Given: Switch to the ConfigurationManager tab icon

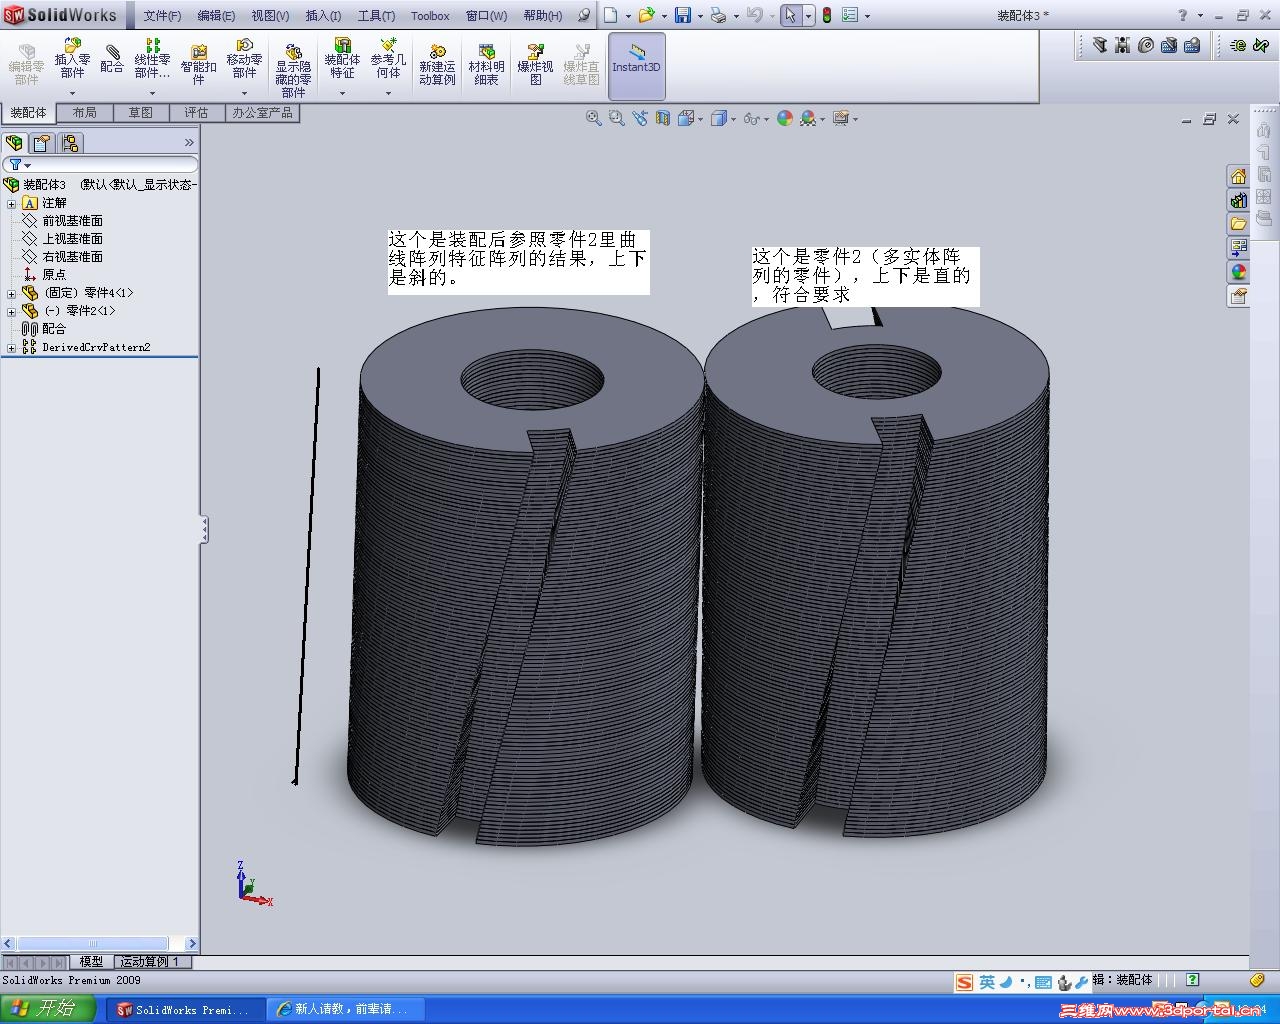Looking at the screenshot, I should pyautogui.click(x=70, y=142).
